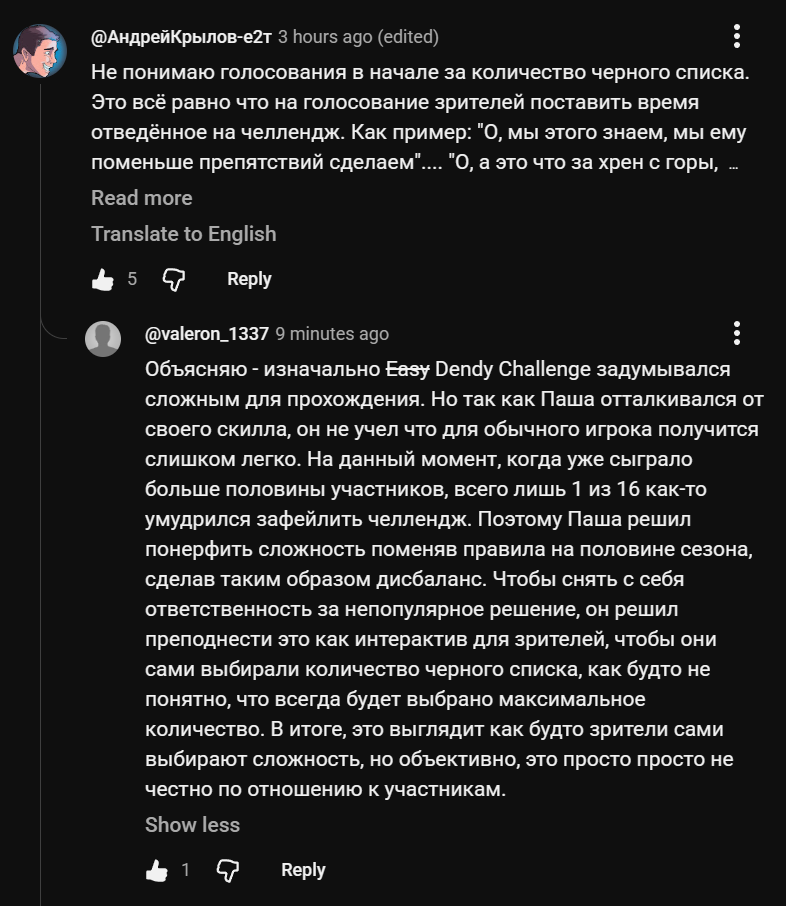Screen dimensions: 786x906
Task: Select the like count 5 on top comment
Action: pos(132,279)
